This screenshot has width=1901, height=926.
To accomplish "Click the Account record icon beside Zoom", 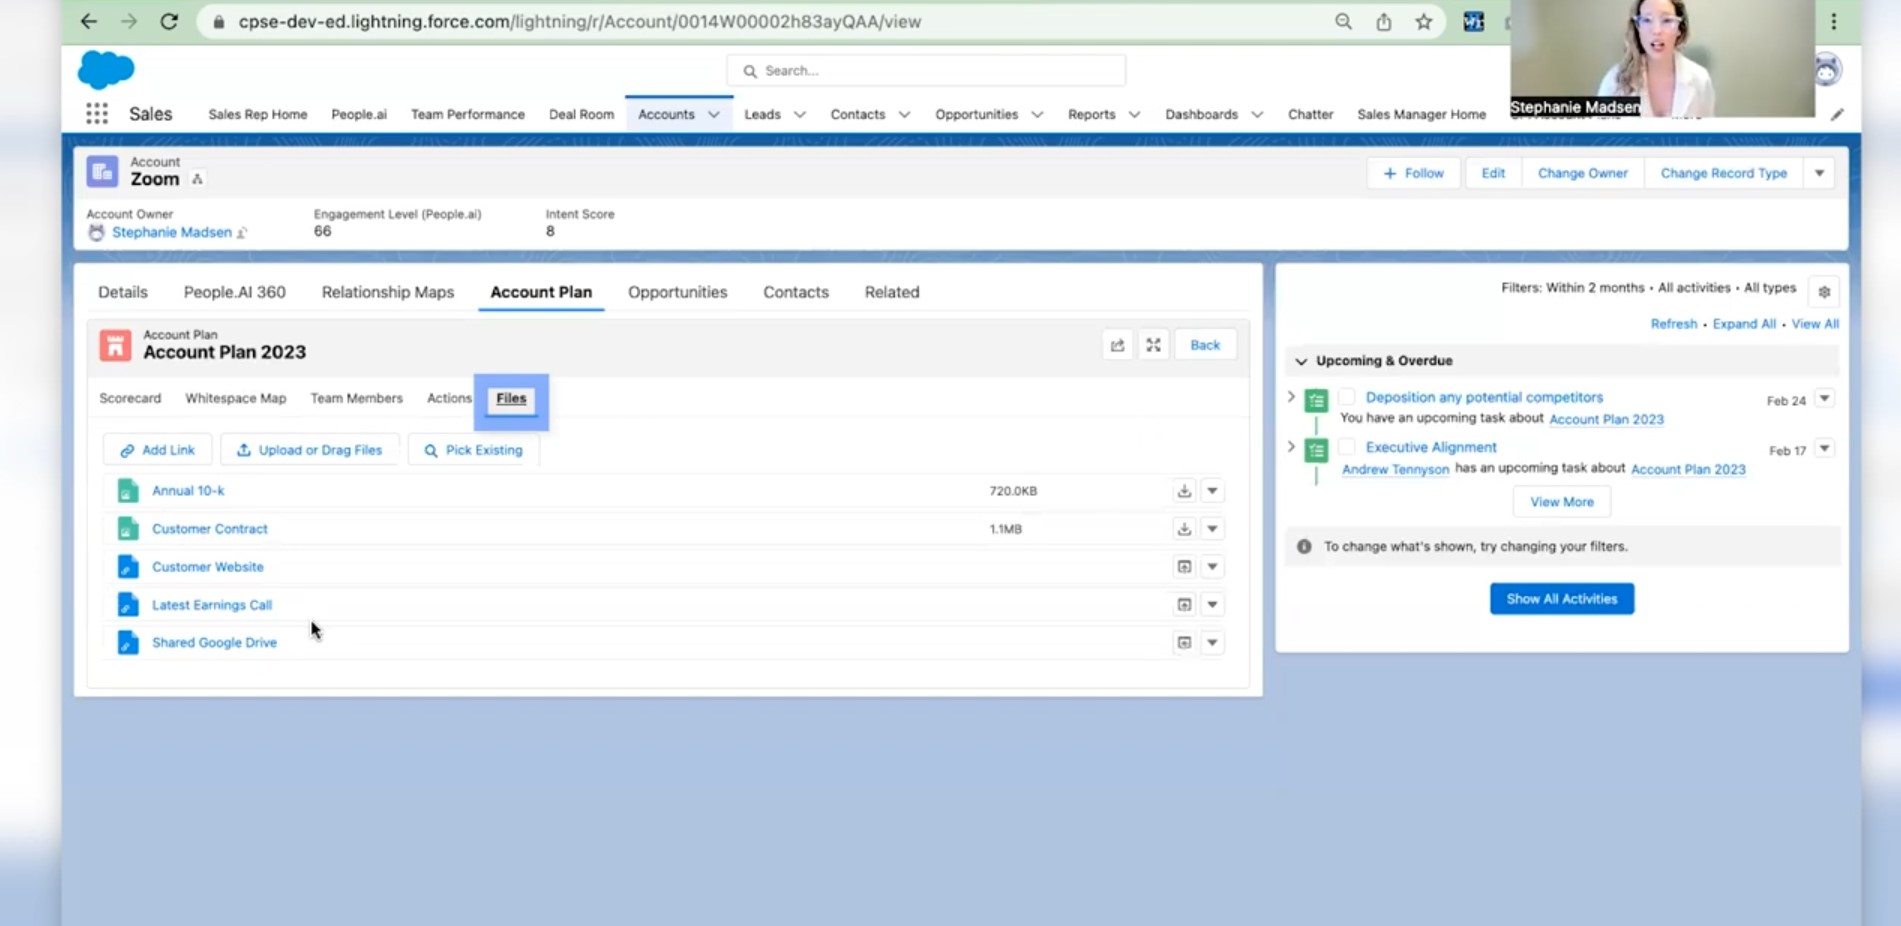I will [x=102, y=172].
